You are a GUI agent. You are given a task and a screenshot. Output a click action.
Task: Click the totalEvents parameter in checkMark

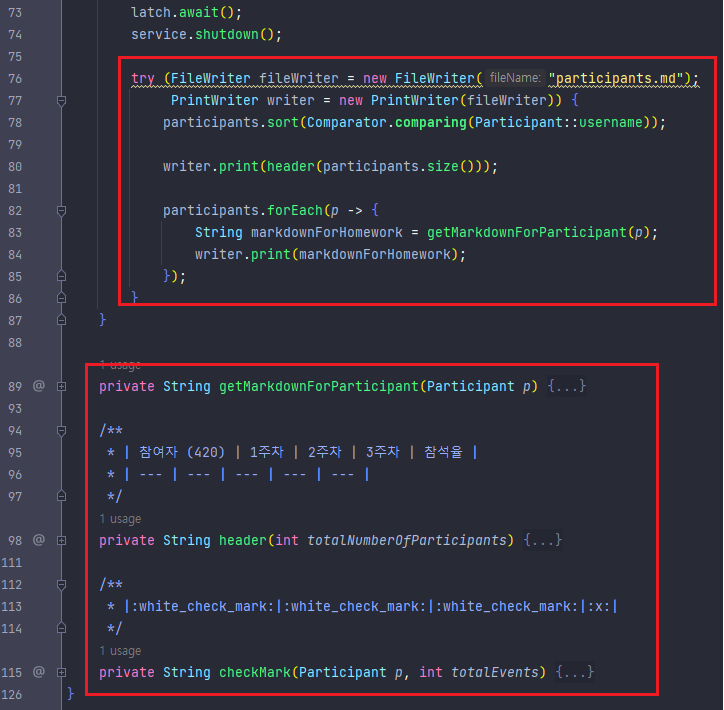tap(495, 672)
